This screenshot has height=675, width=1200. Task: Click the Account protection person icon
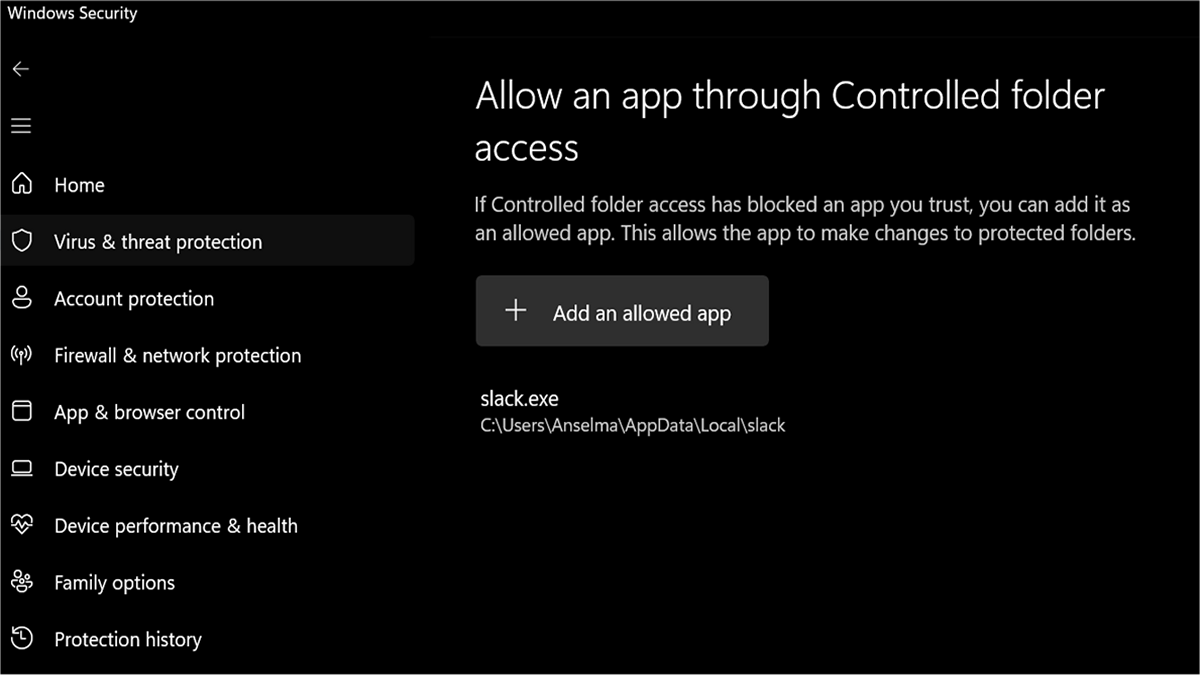tap(21, 298)
